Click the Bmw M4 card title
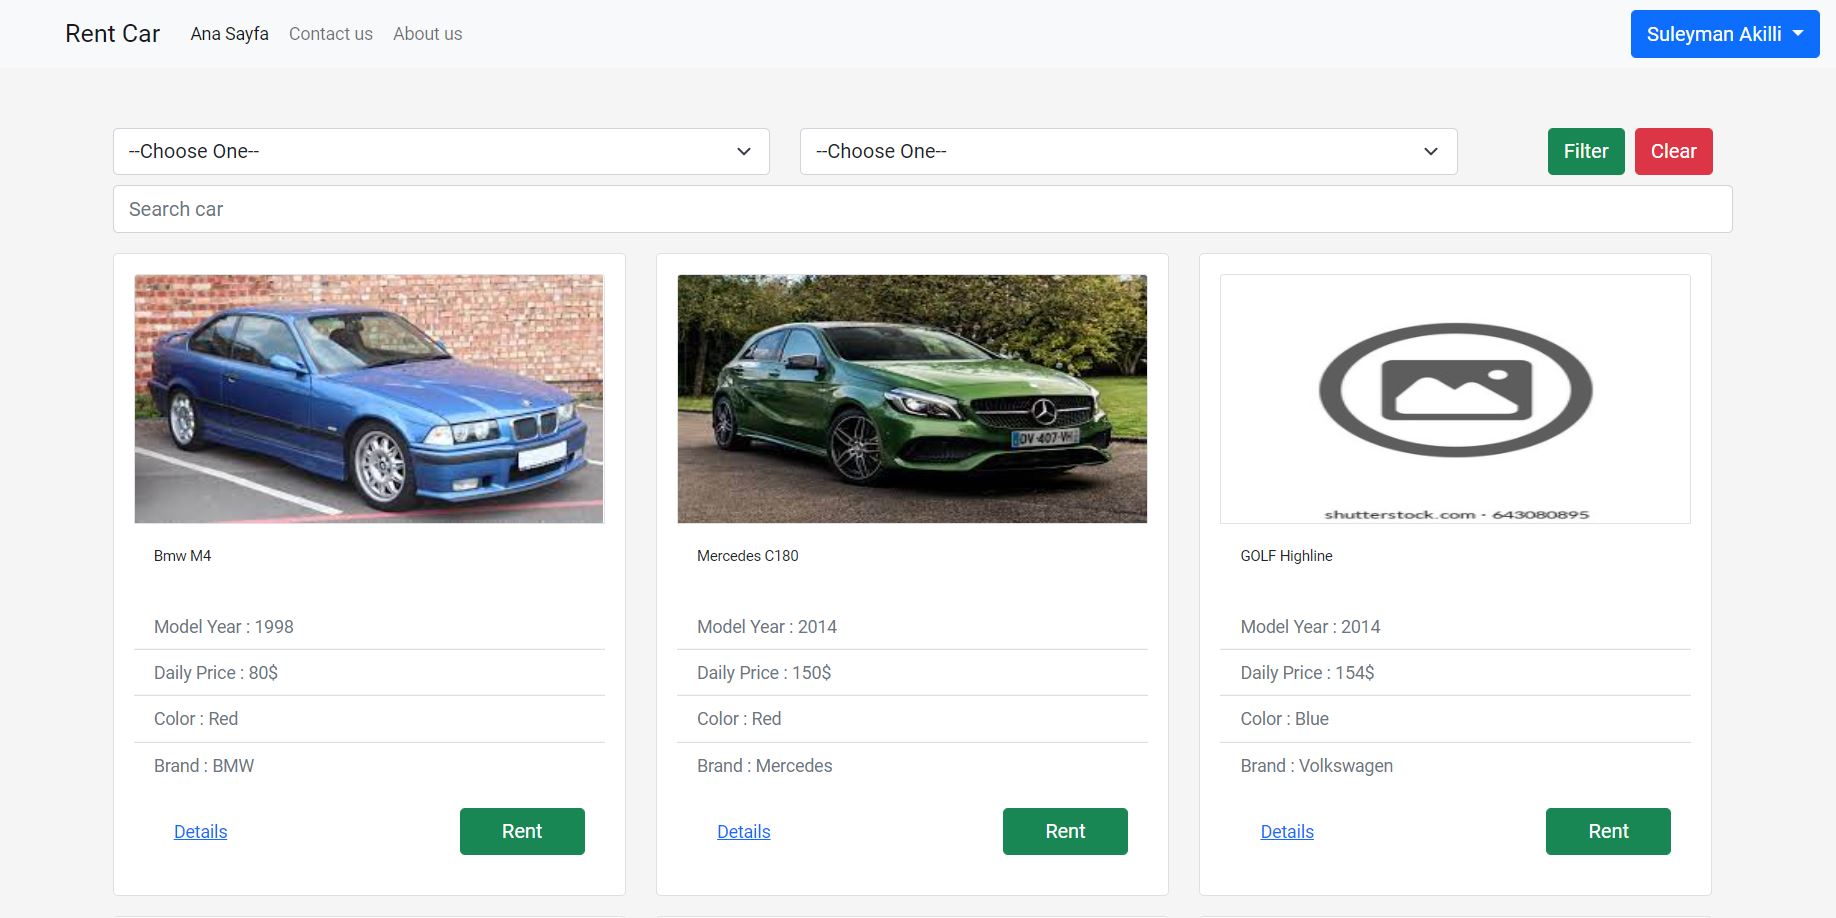 (181, 555)
